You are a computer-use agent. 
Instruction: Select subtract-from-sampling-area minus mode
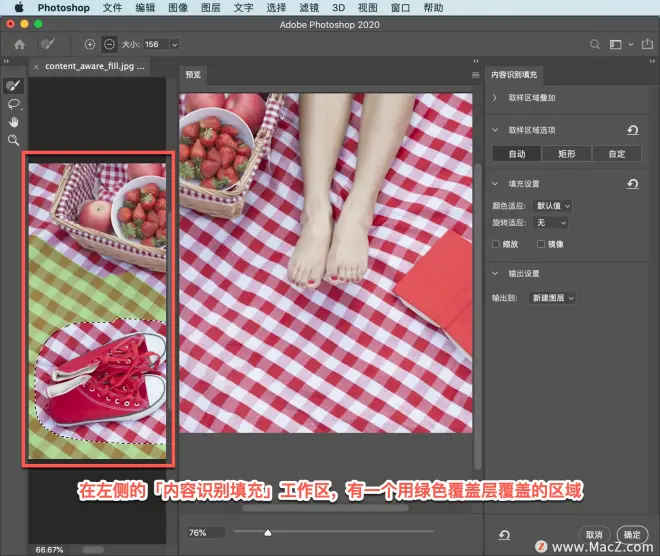coord(109,44)
